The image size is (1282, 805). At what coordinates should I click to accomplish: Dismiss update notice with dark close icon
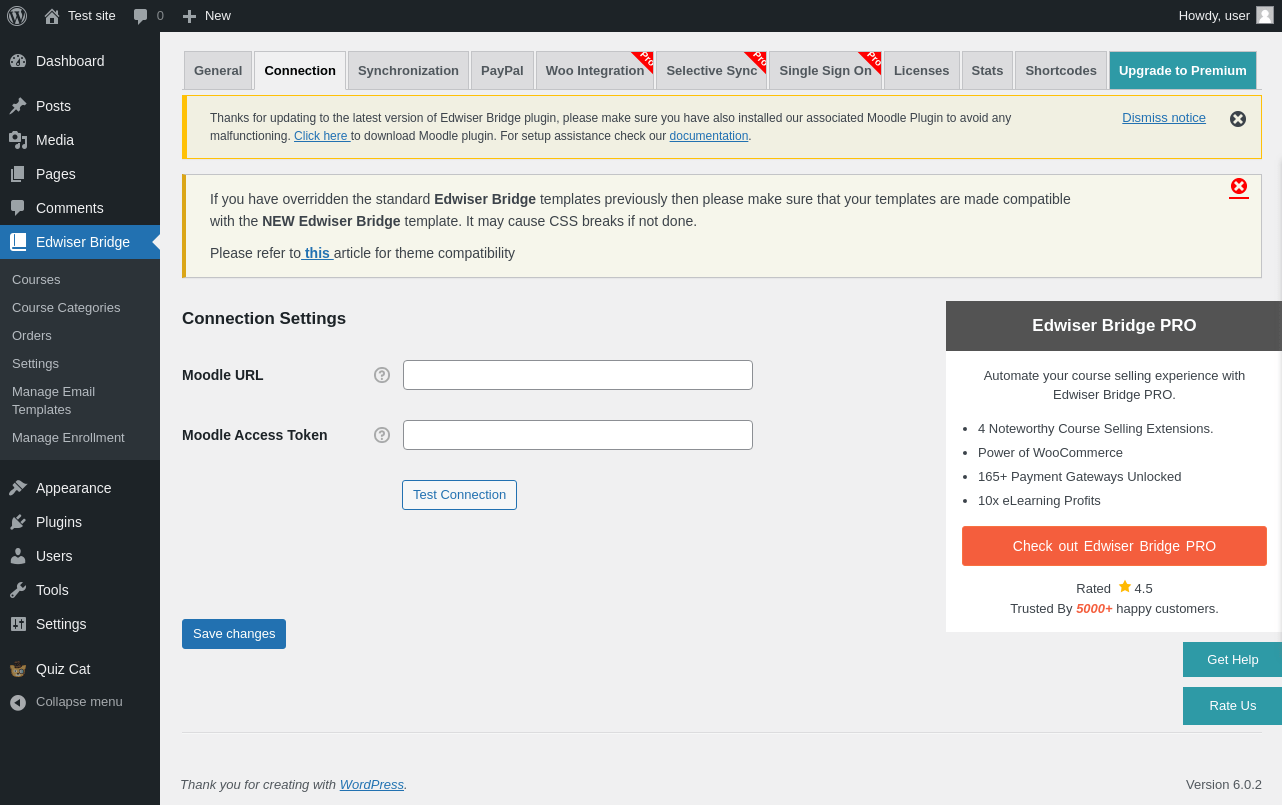click(1238, 119)
